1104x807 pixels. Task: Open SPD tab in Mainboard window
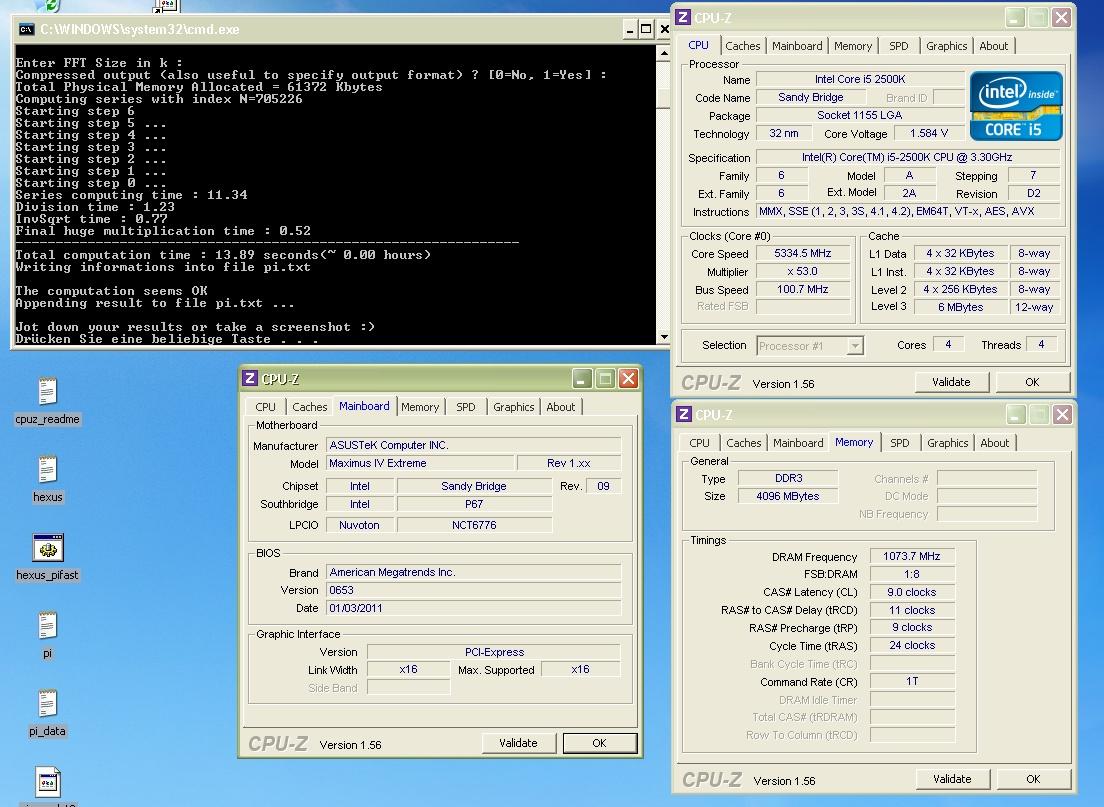pyautogui.click(x=465, y=407)
